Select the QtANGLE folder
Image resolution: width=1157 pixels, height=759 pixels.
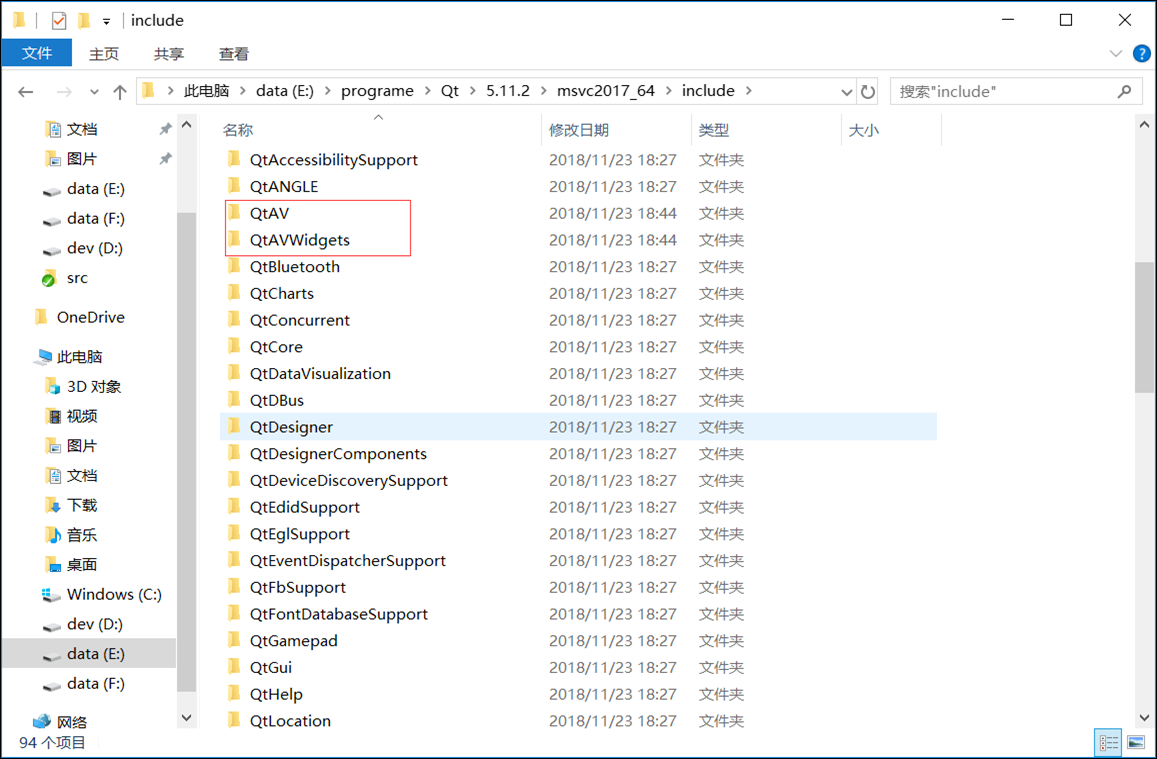point(284,187)
